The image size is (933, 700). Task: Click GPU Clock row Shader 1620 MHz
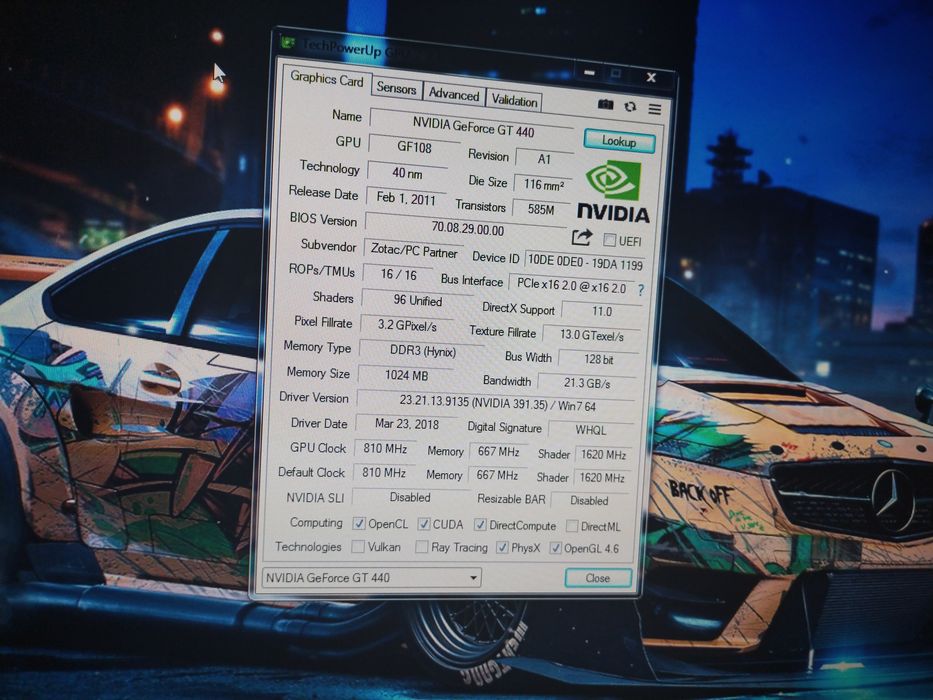click(x=603, y=455)
